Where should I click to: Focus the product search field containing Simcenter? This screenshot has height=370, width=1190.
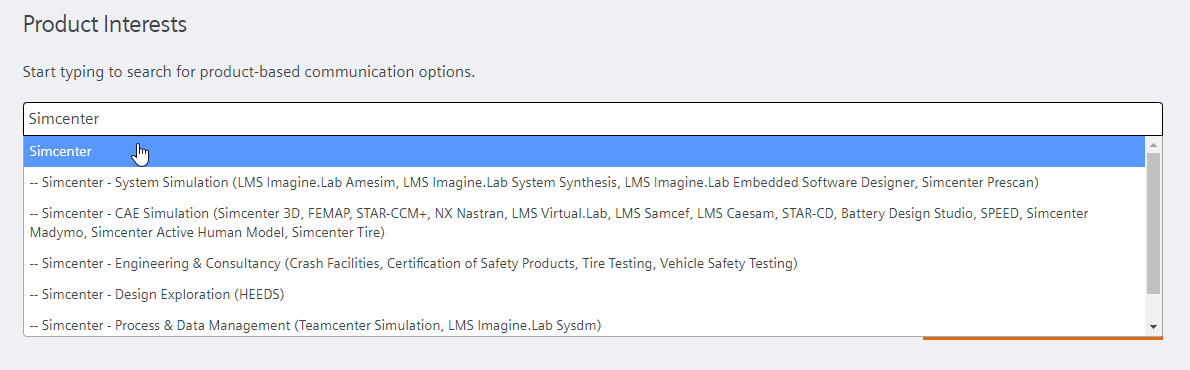pyautogui.click(x=593, y=119)
